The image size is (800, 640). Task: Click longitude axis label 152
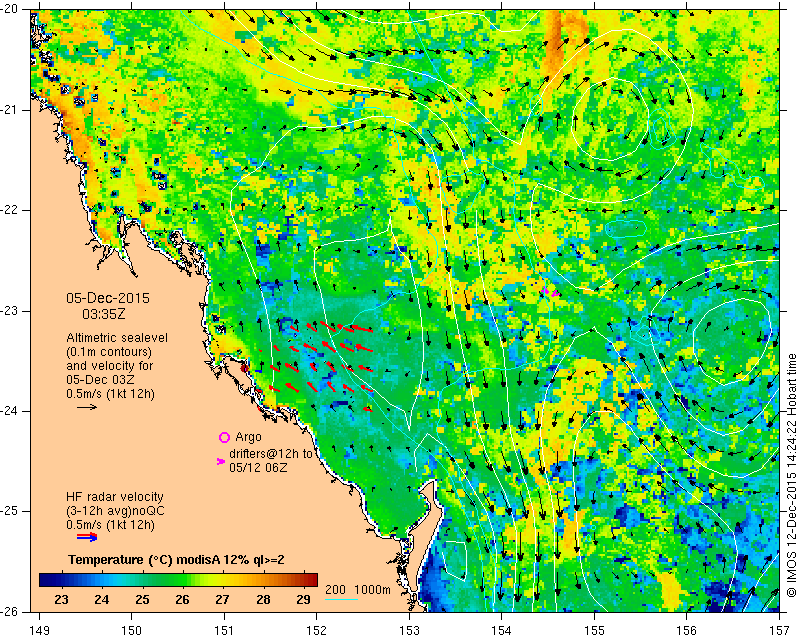[x=316, y=630]
